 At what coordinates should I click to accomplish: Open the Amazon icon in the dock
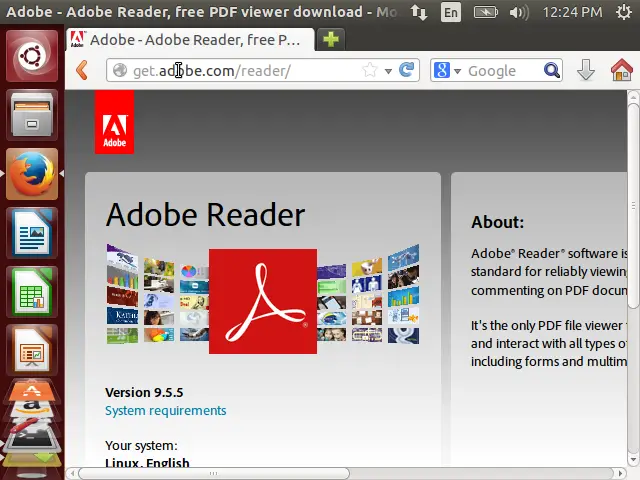(32, 407)
